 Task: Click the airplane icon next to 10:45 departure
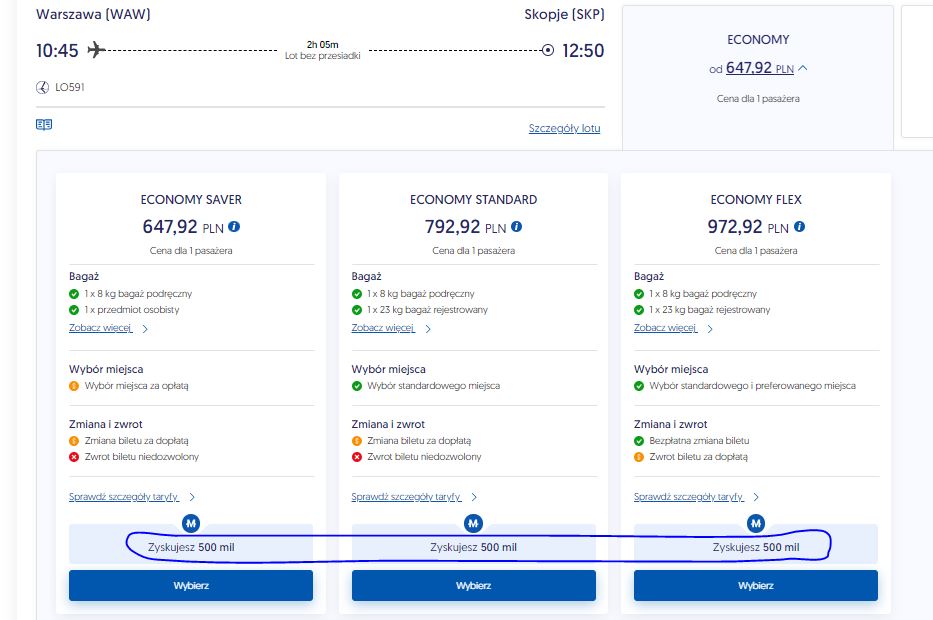click(x=96, y=50)
